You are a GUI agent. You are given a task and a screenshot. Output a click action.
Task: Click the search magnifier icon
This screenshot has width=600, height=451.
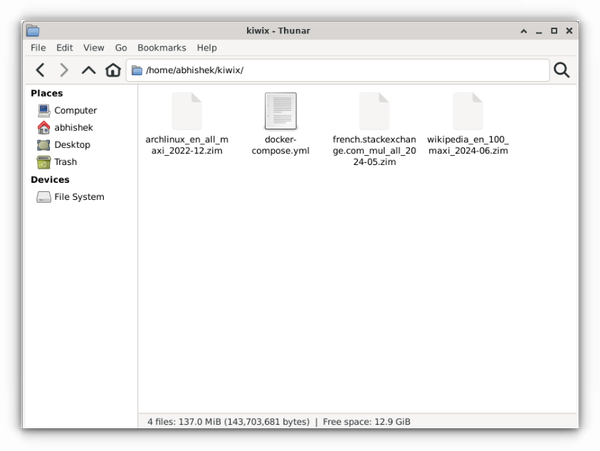[561, 70]
